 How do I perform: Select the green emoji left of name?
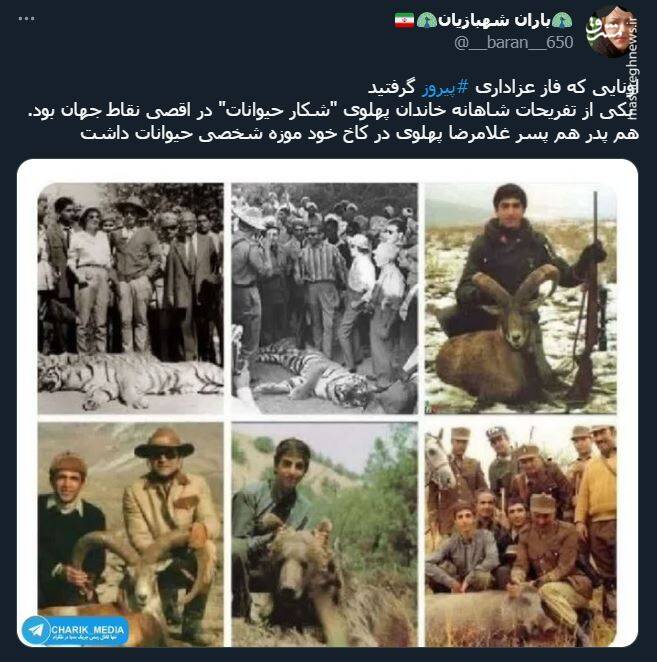point(426,20)
